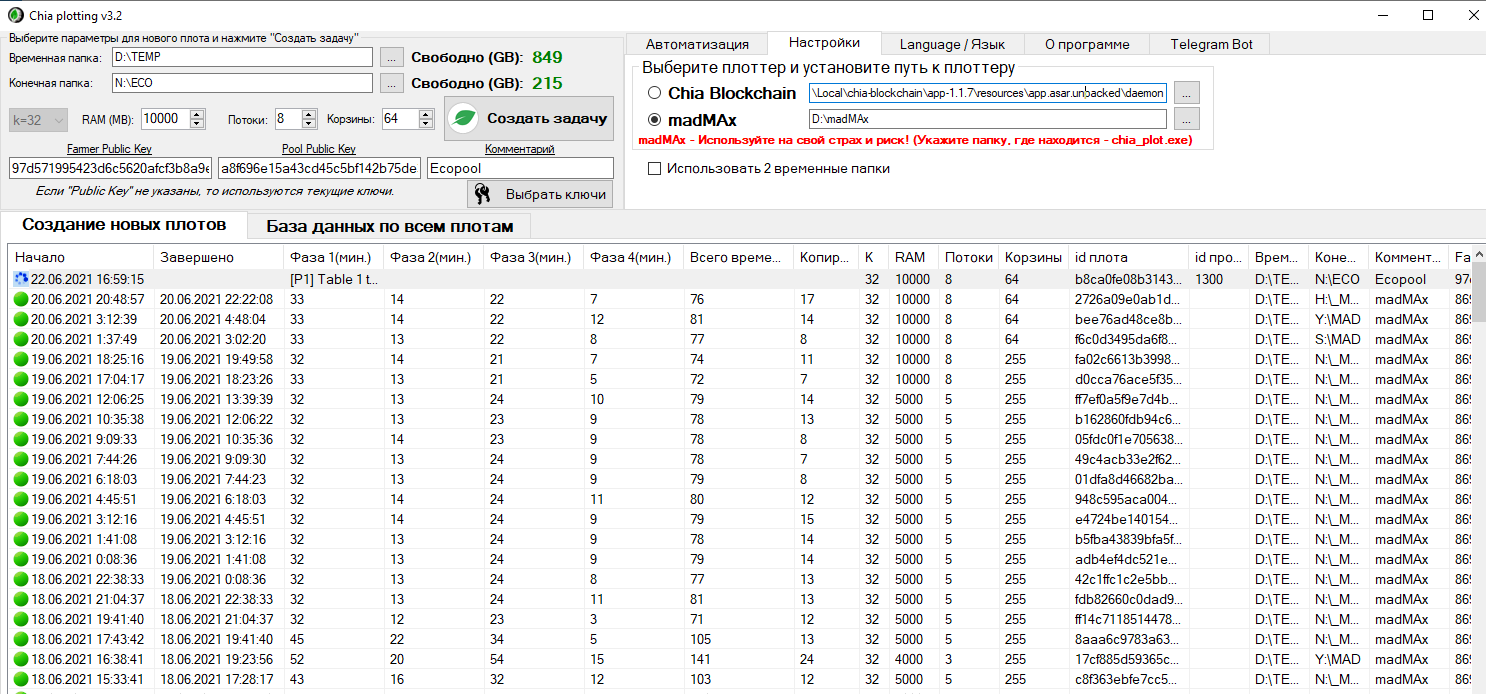This screenshot has width=1486, height=694.
Task: Browse for destination folder N:\ECO
Action: (x=393, y=83)
